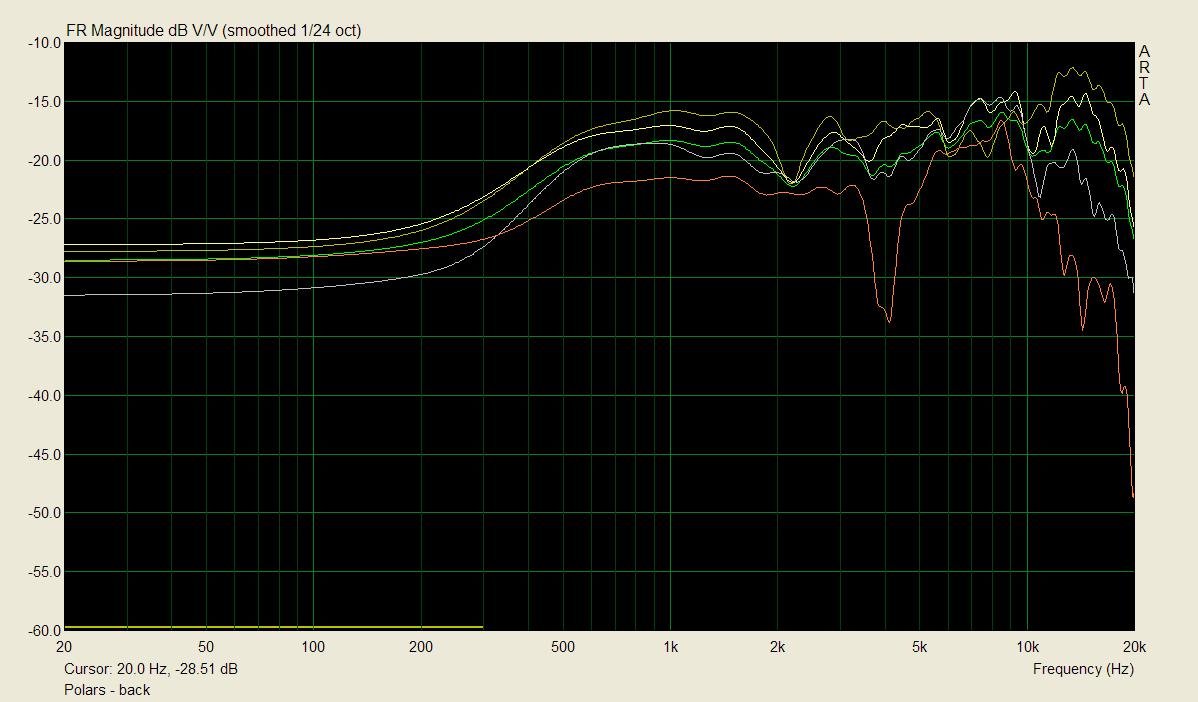The width and height of the screenshot is (1198, 702).
Task: Click the 10k frequency axis label
Action: tap(1027, 648)
